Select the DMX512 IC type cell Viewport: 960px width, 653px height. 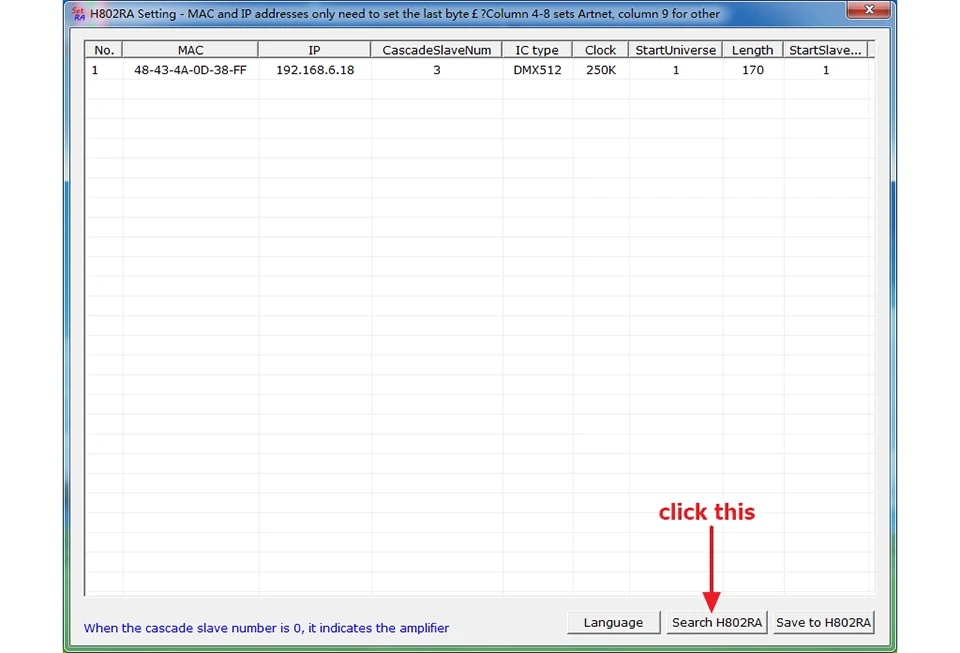(537, 70)
